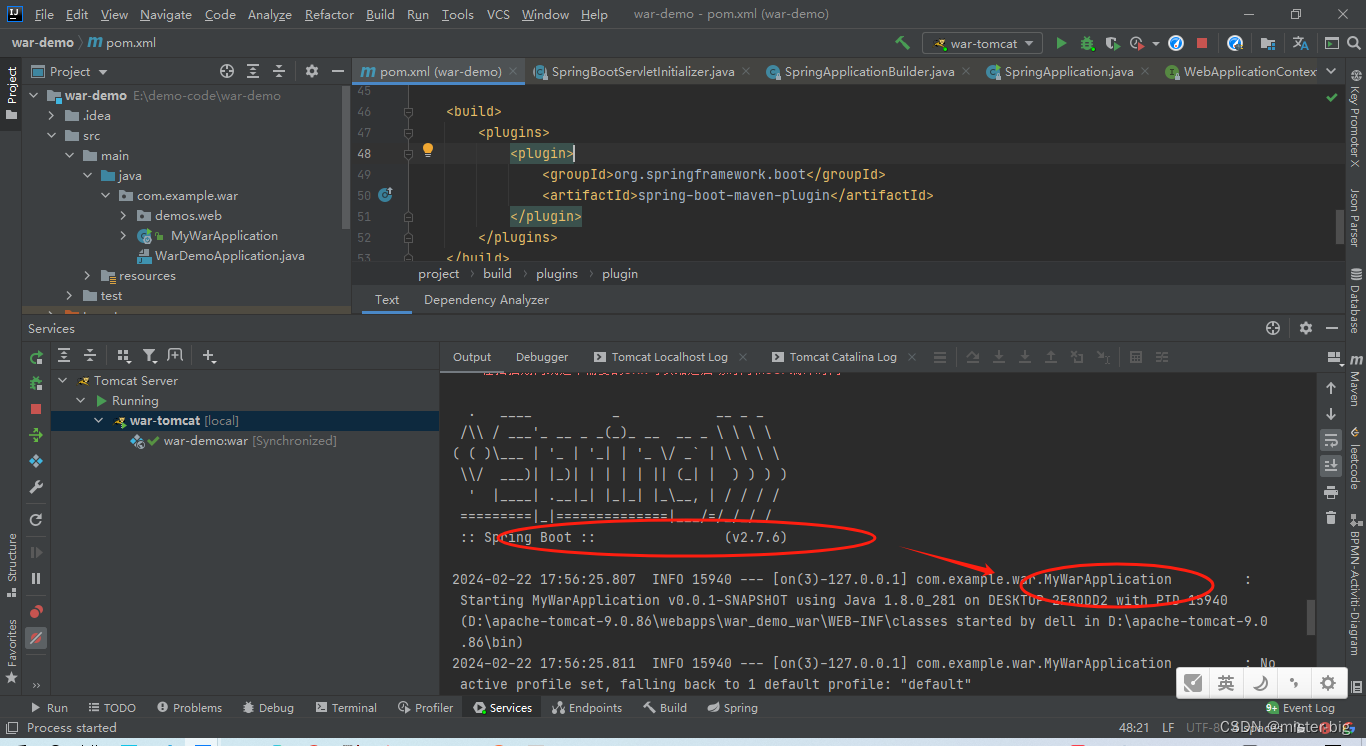Image resolution: width=1366 pixels, height=746 pixels.
Task: Open the Refactor menu
Action: tap(328, 14)
